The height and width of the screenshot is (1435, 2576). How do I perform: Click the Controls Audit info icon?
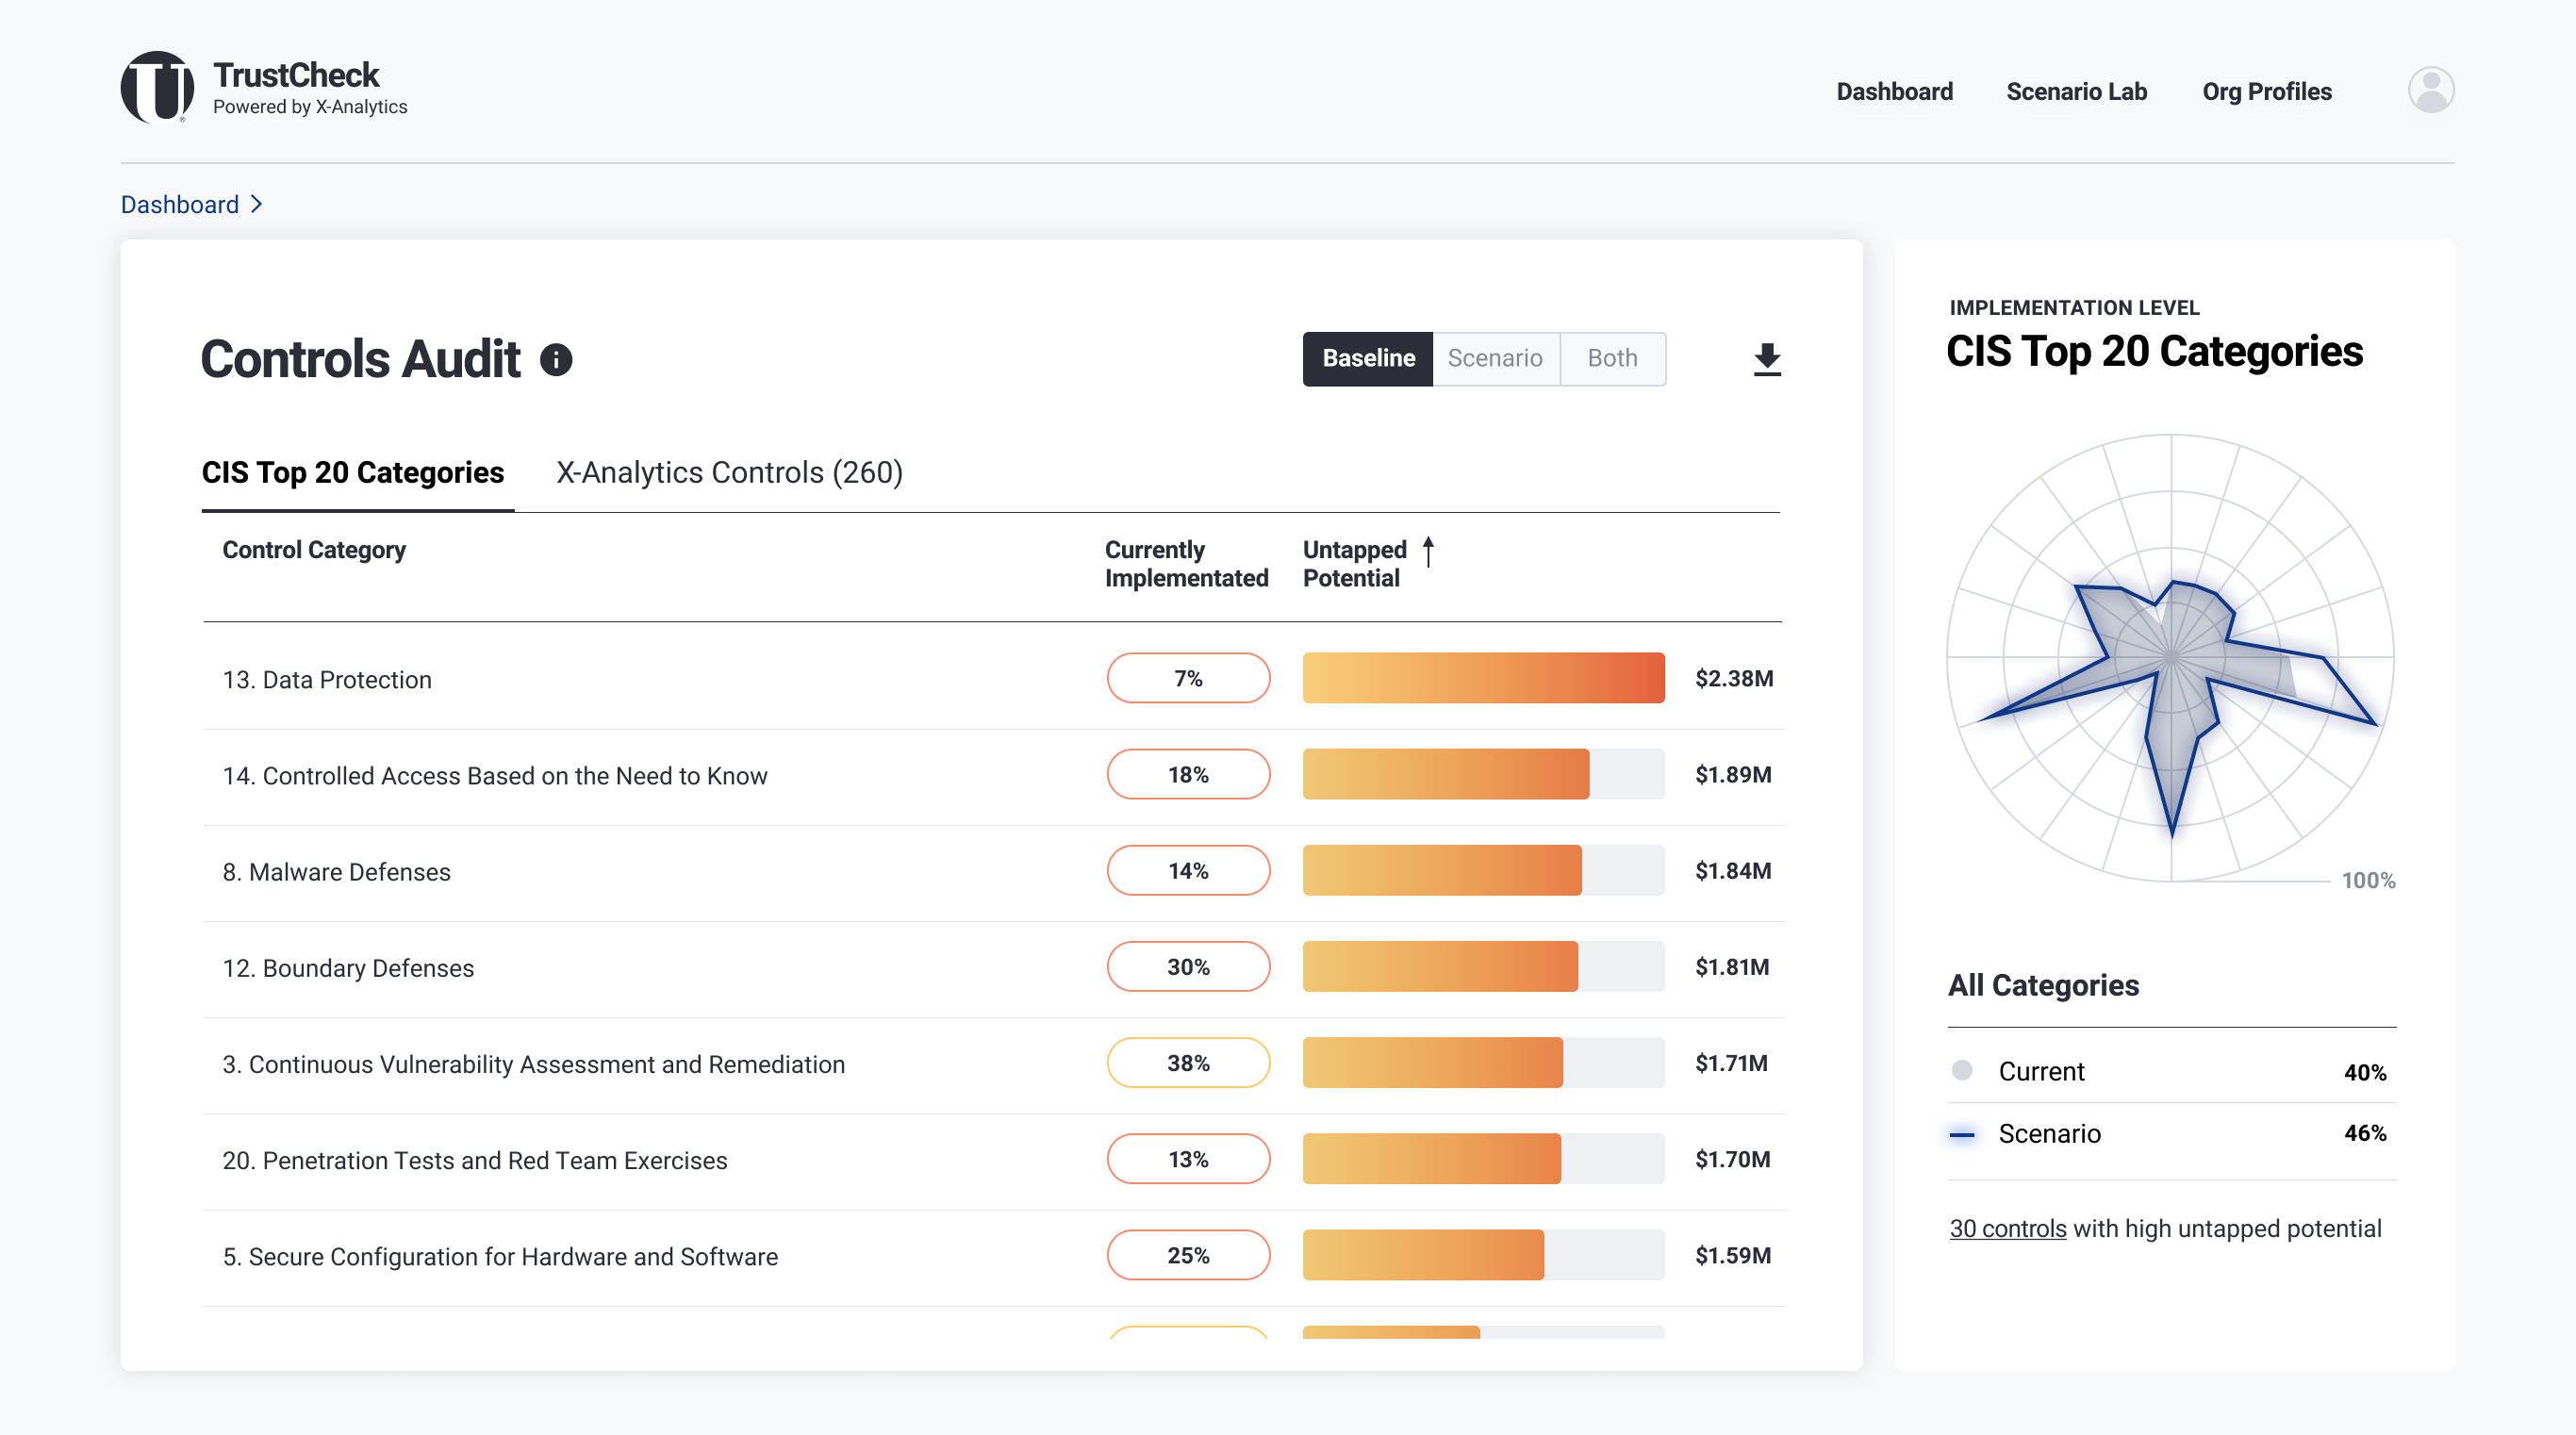(x=556, y=359)
